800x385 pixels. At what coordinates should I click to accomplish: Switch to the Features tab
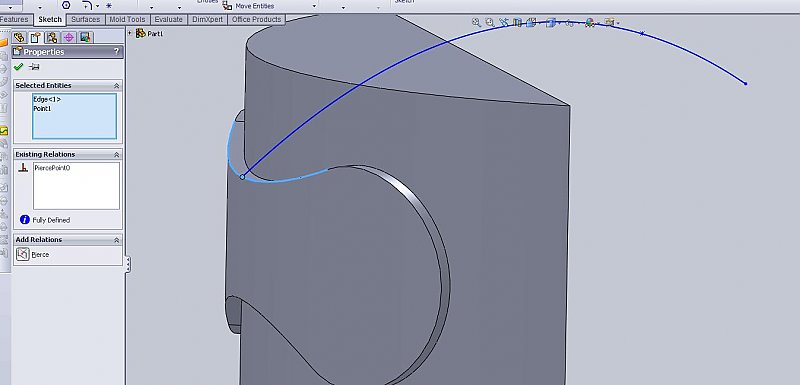(x=16, y=19)
